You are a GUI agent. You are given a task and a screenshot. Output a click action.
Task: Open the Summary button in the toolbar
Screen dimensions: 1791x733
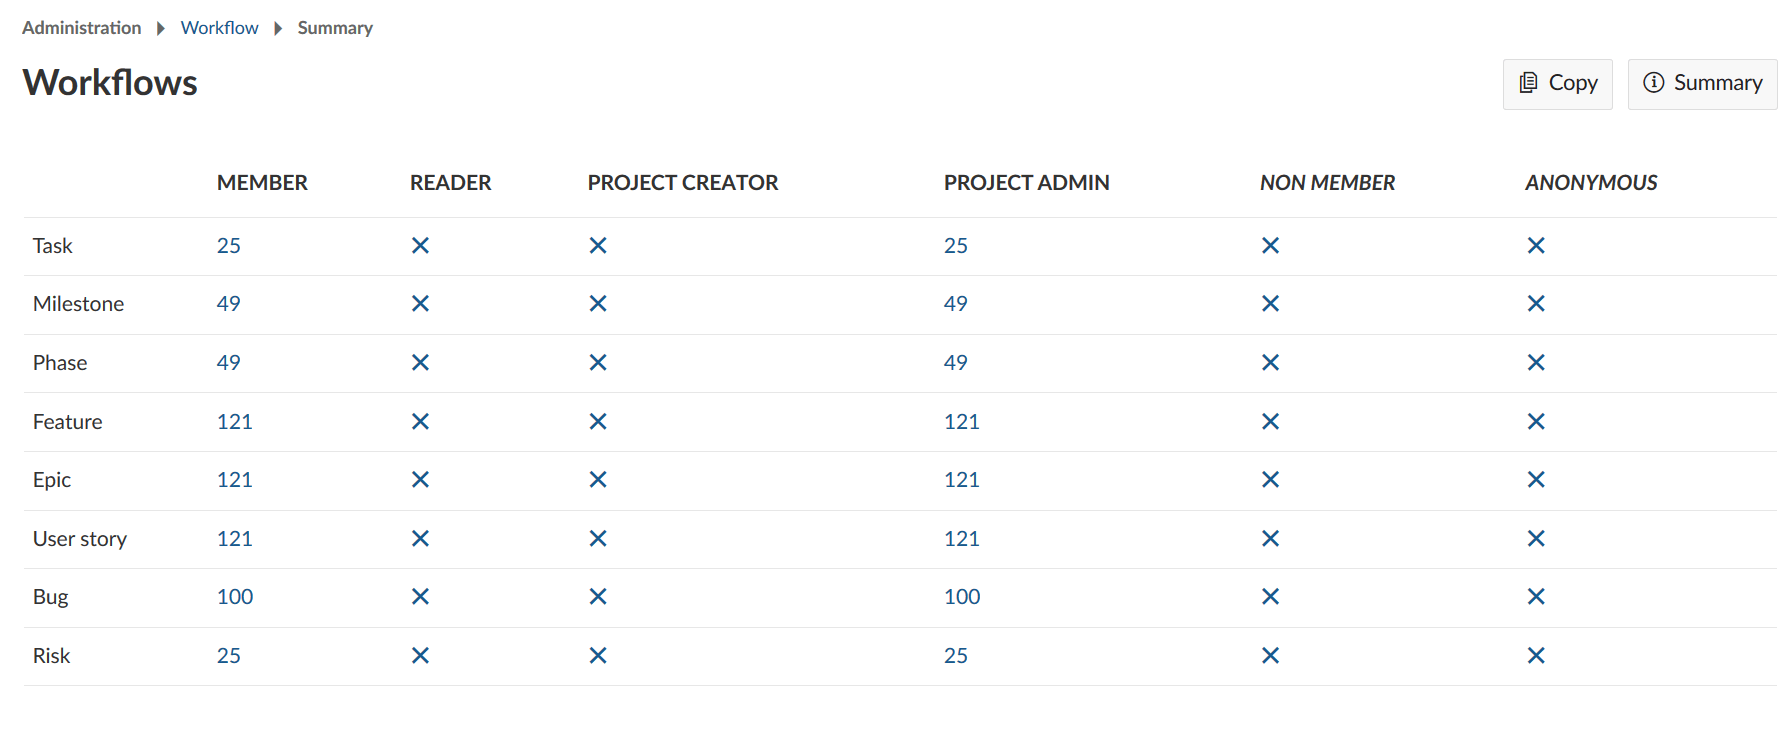point(1702,84)
